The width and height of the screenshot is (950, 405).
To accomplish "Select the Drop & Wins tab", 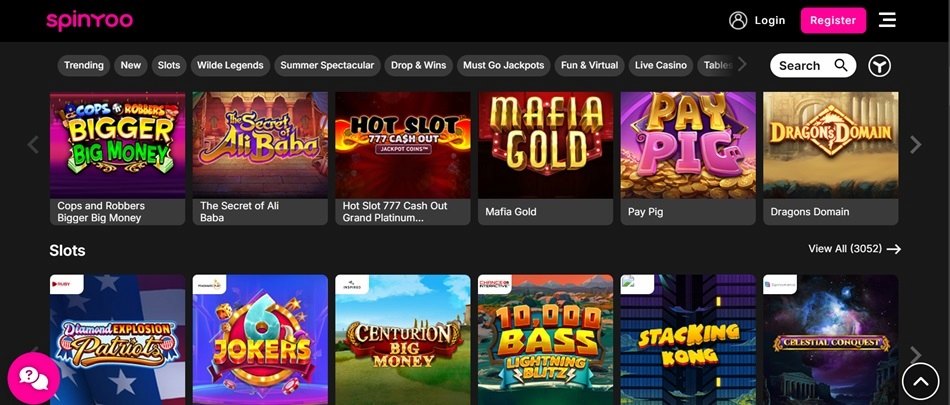I will click(x=418, y=65).
